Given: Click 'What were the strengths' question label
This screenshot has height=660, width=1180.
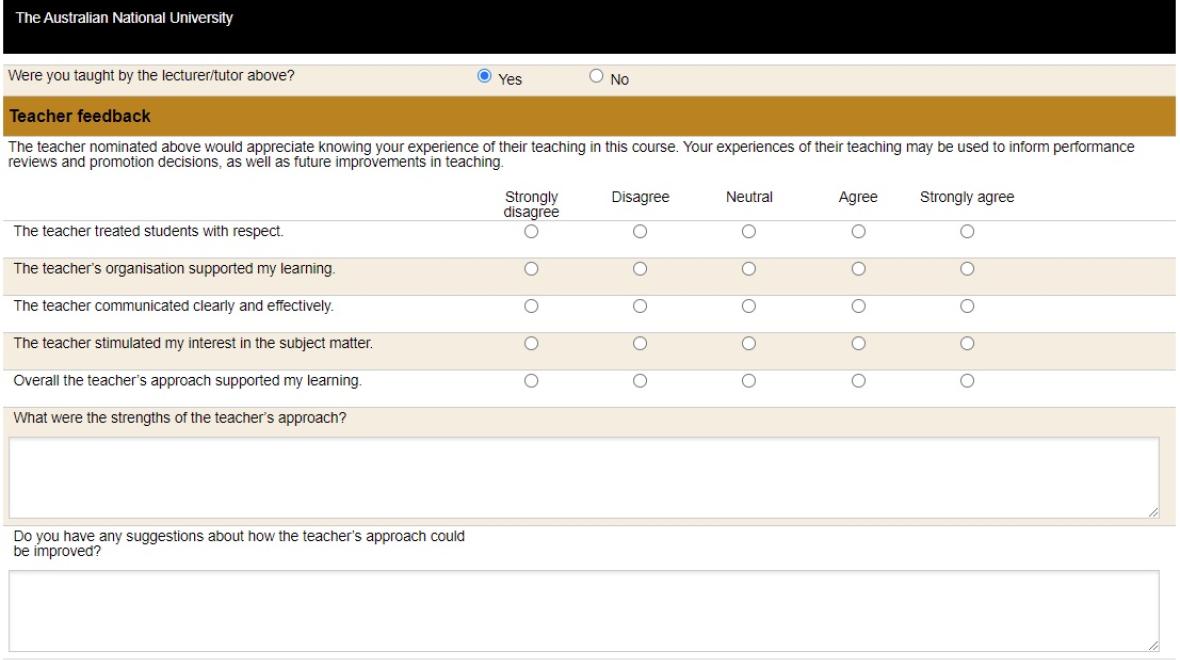Looking at the screenshot, I should [180, 418].
